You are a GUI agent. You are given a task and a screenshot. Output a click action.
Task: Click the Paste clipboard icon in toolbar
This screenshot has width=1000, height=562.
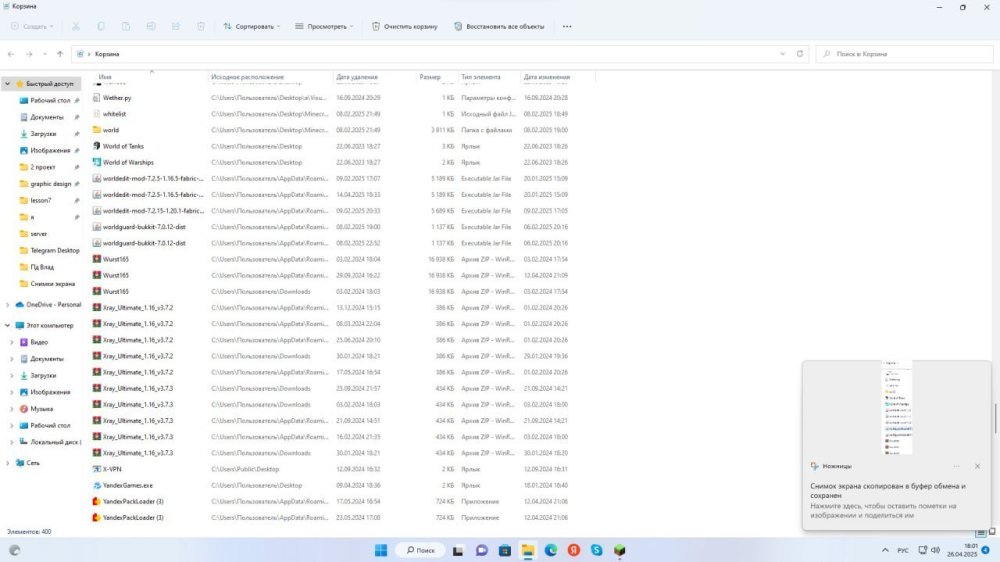tap(126, 26)
